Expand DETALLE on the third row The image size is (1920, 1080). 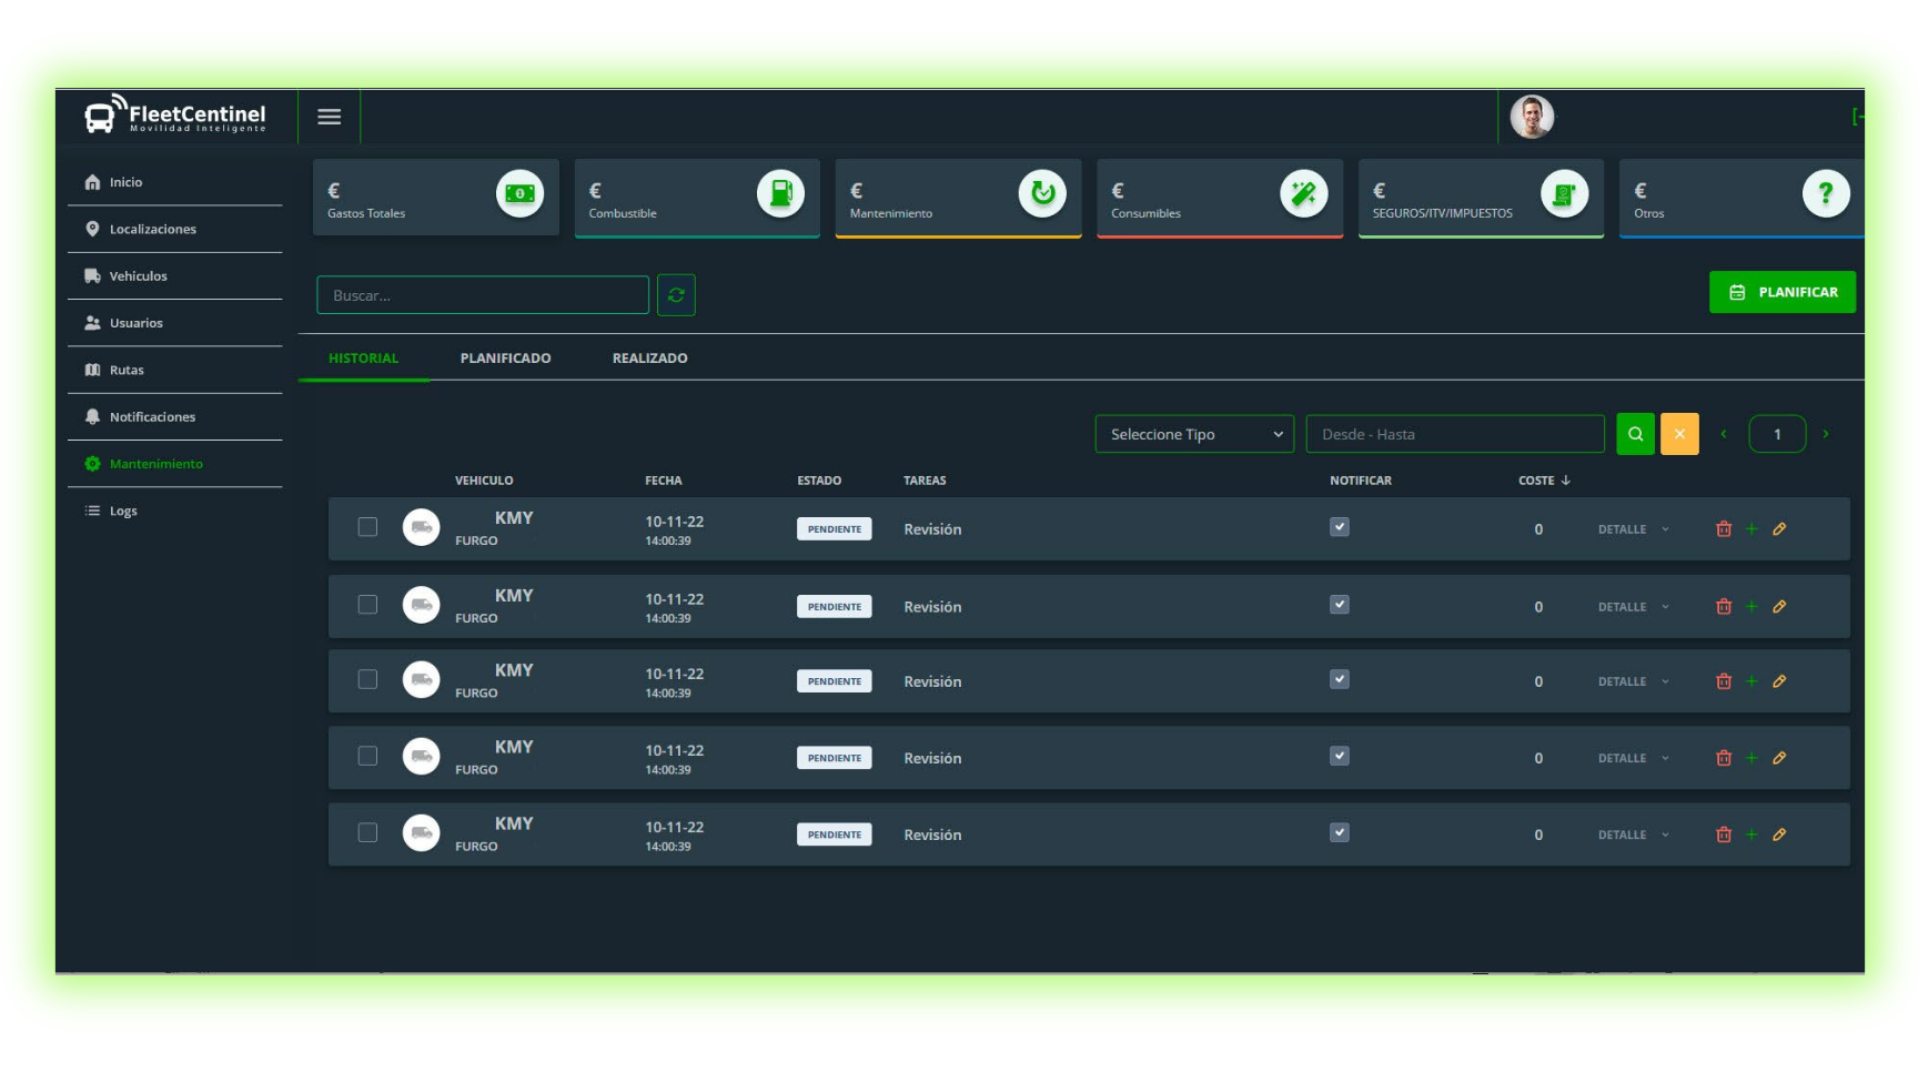pyautogui.click(x=1633, y=682)
